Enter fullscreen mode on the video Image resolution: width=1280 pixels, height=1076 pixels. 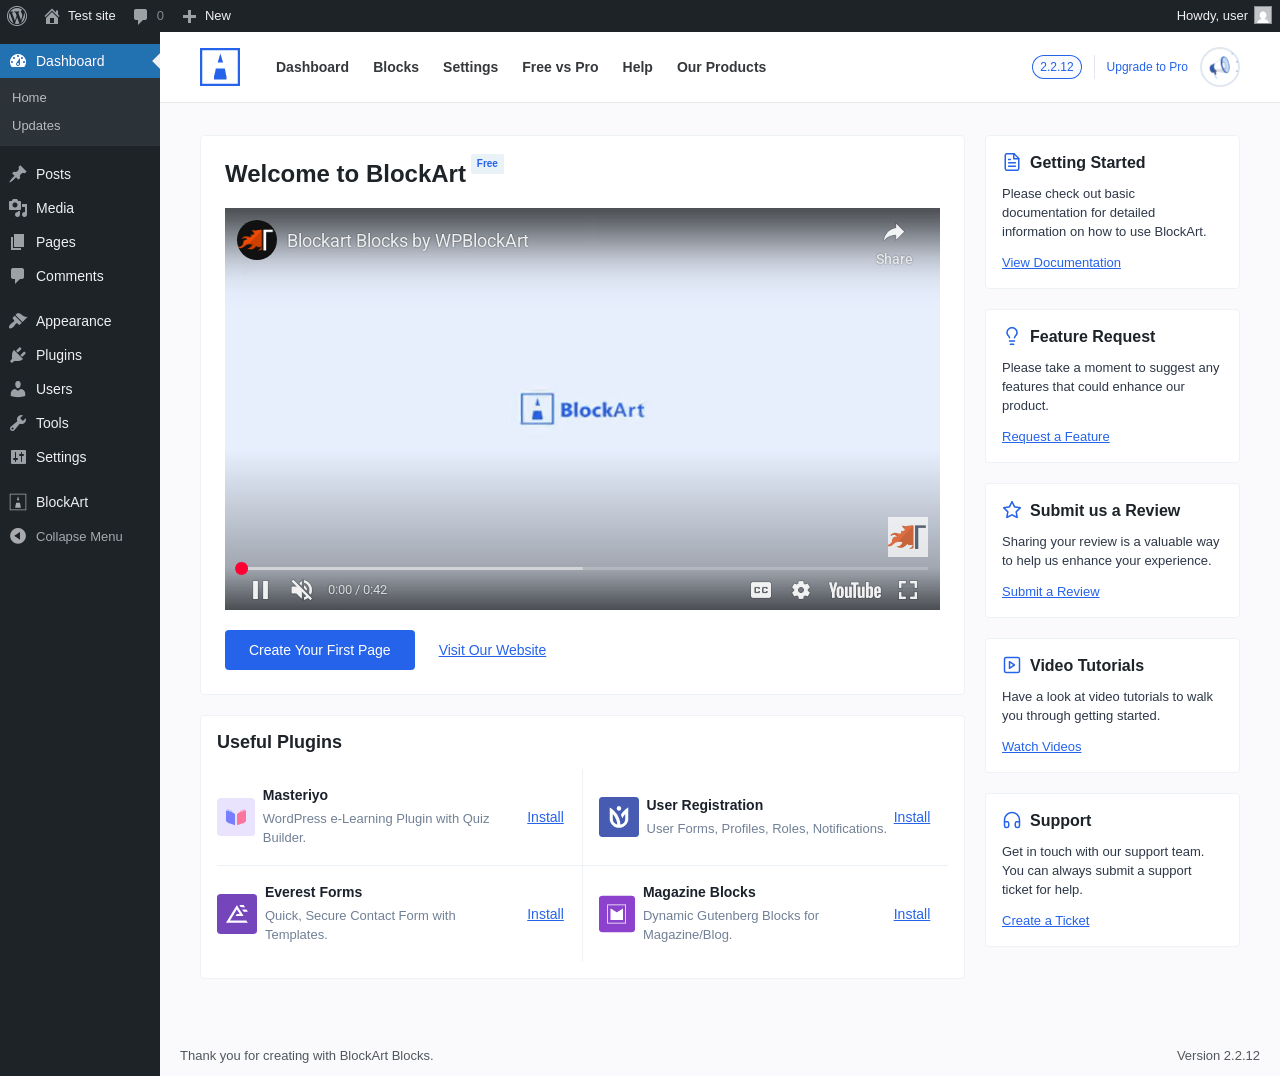tap(908, 590)
